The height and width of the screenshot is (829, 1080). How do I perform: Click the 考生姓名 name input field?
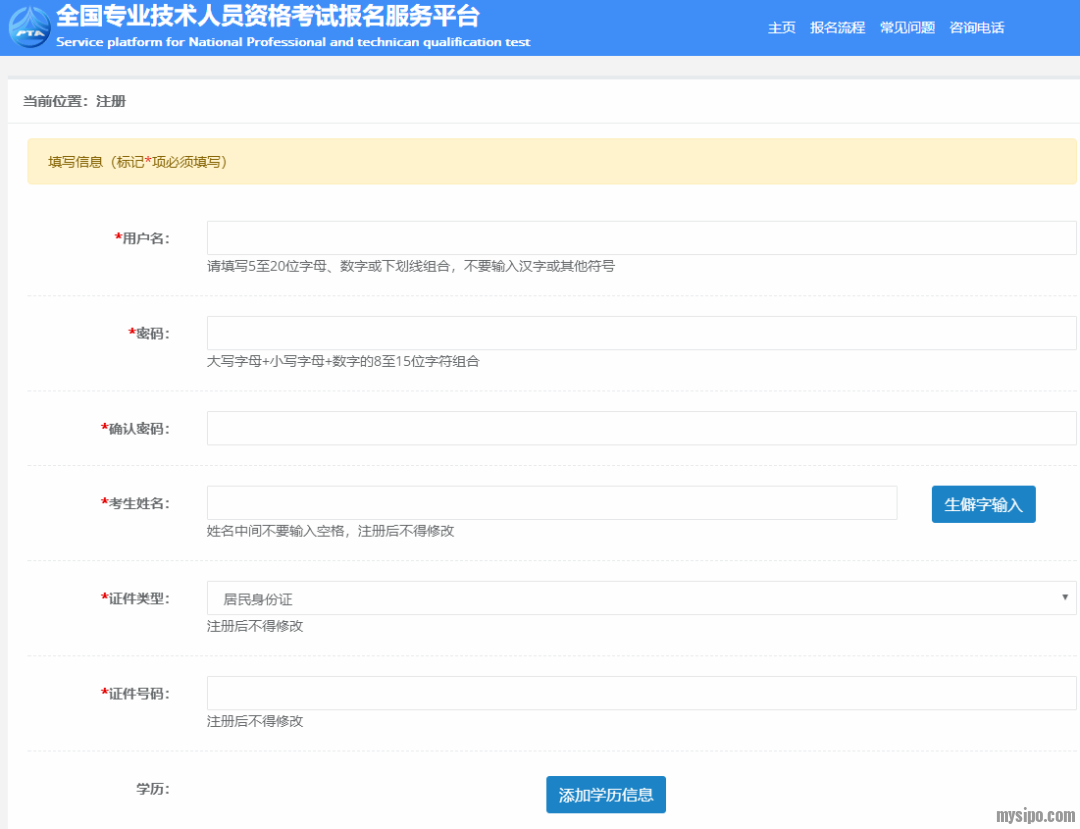click(551, 503)
